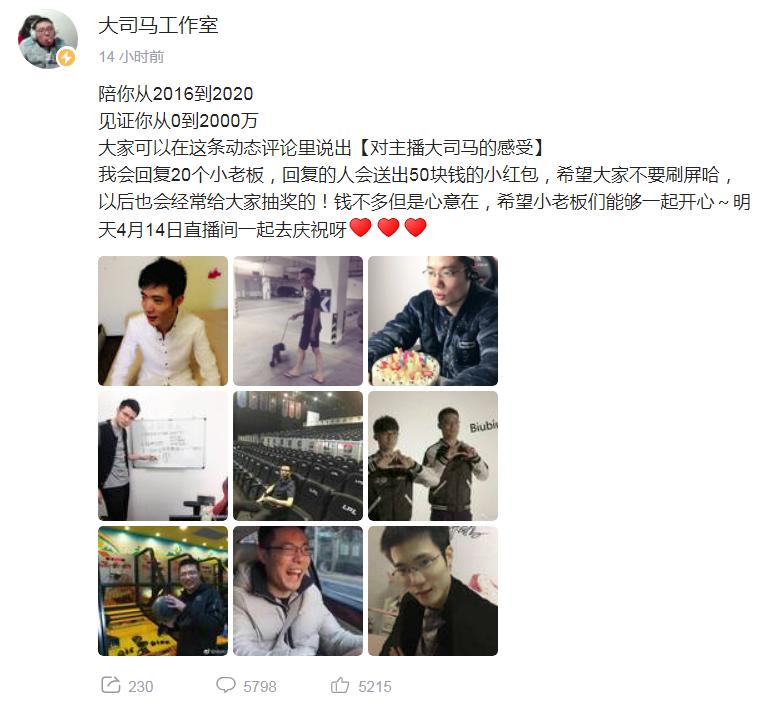
Task: Open the two men heart-gesture photo
Action: 433,456
